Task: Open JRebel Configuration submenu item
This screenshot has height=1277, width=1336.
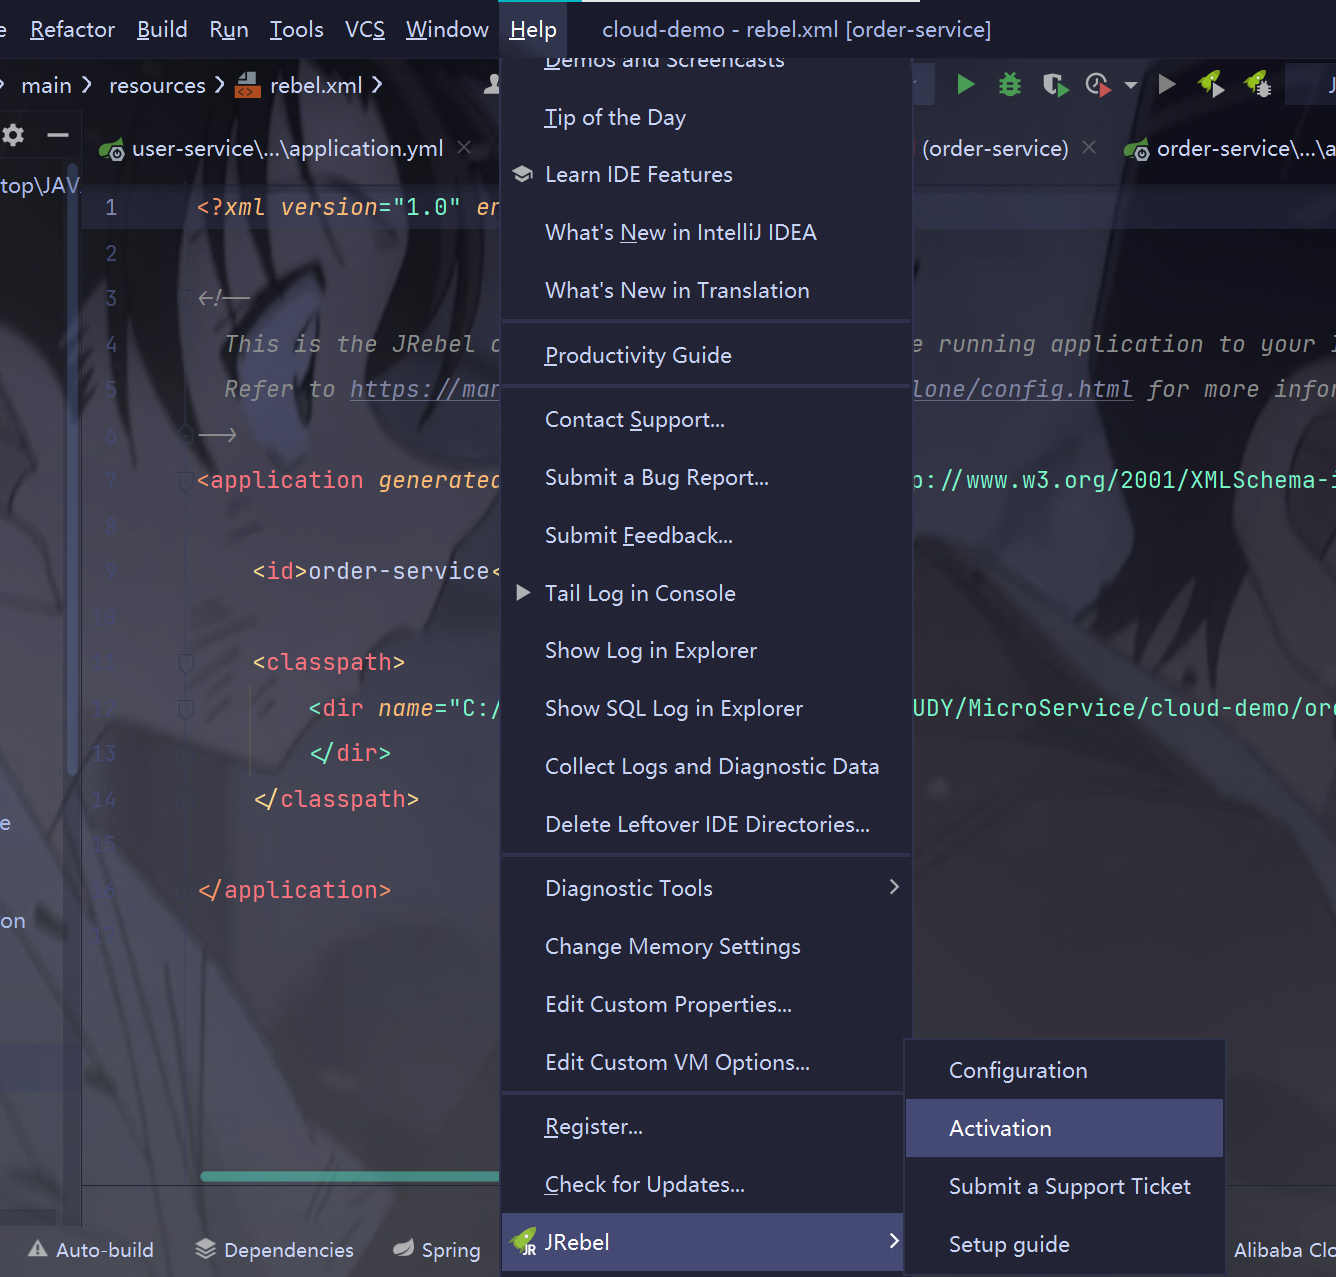Action: tap(1064, 1070)
